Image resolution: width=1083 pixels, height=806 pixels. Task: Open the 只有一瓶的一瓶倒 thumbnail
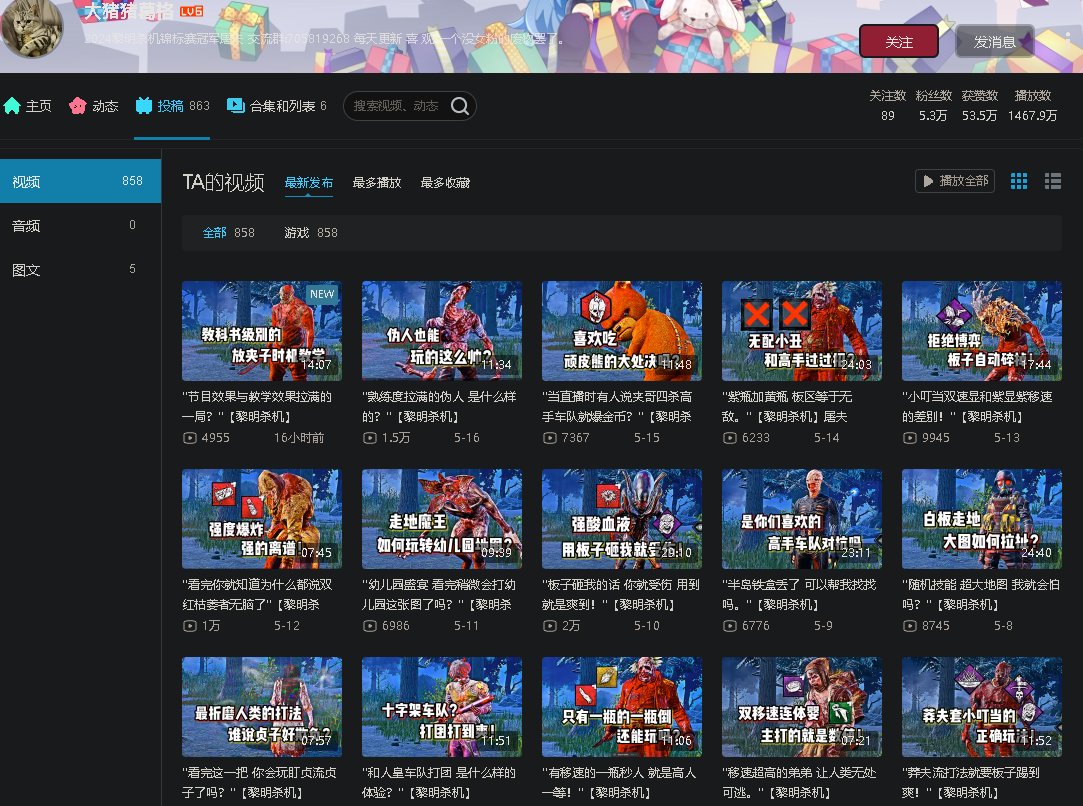click(622, 707)
